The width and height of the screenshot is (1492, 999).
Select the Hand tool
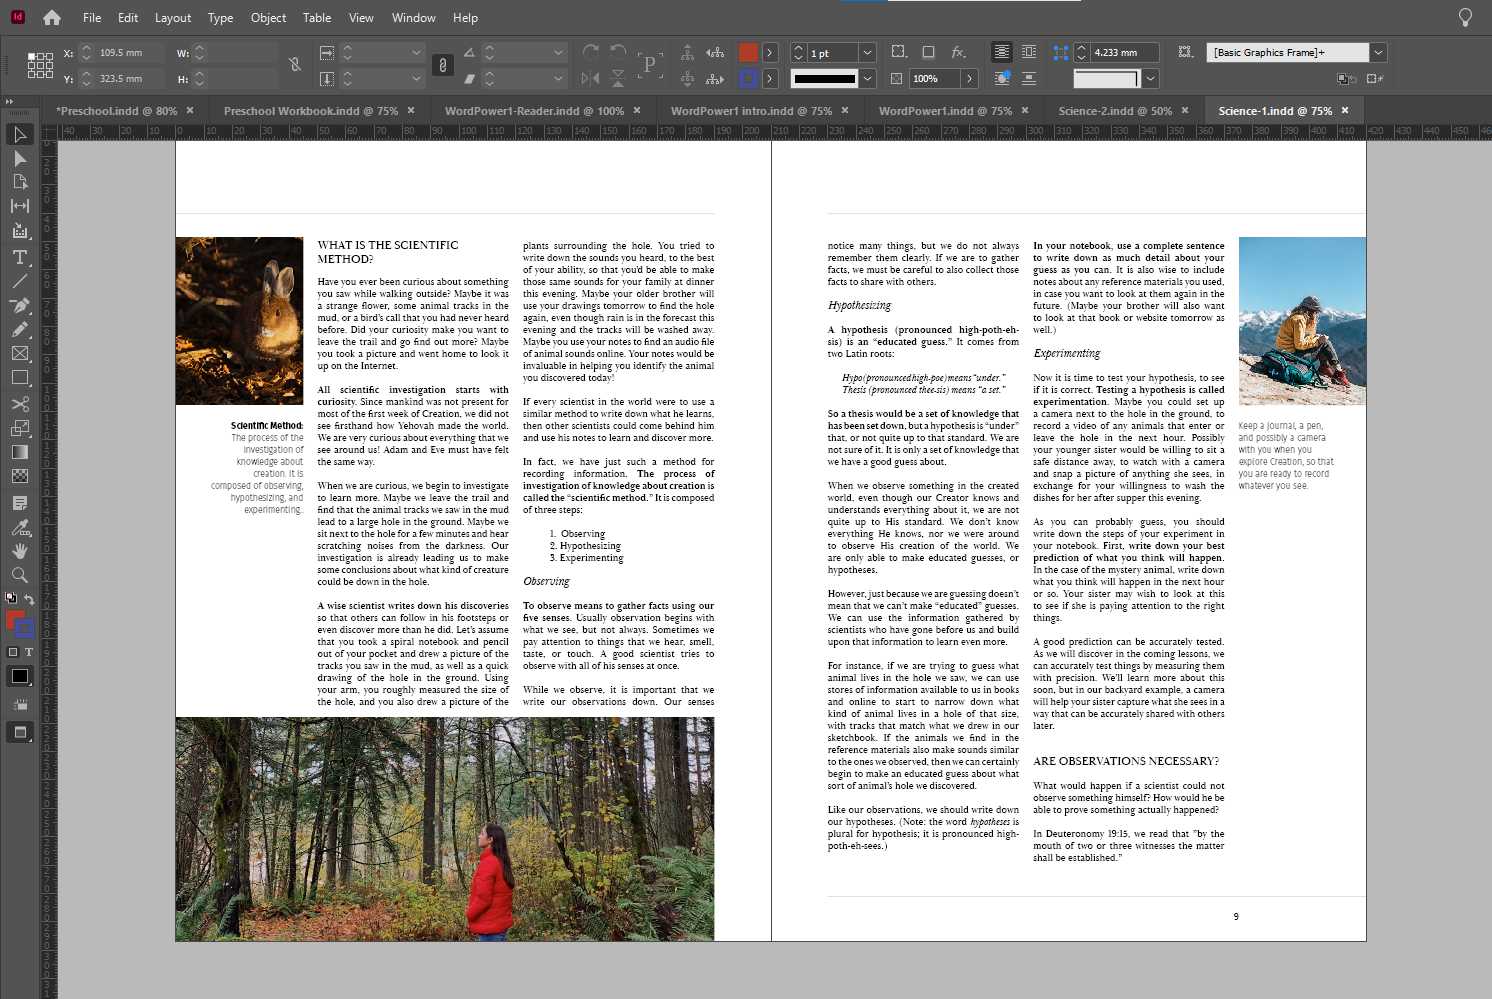[x=19, y=551]
